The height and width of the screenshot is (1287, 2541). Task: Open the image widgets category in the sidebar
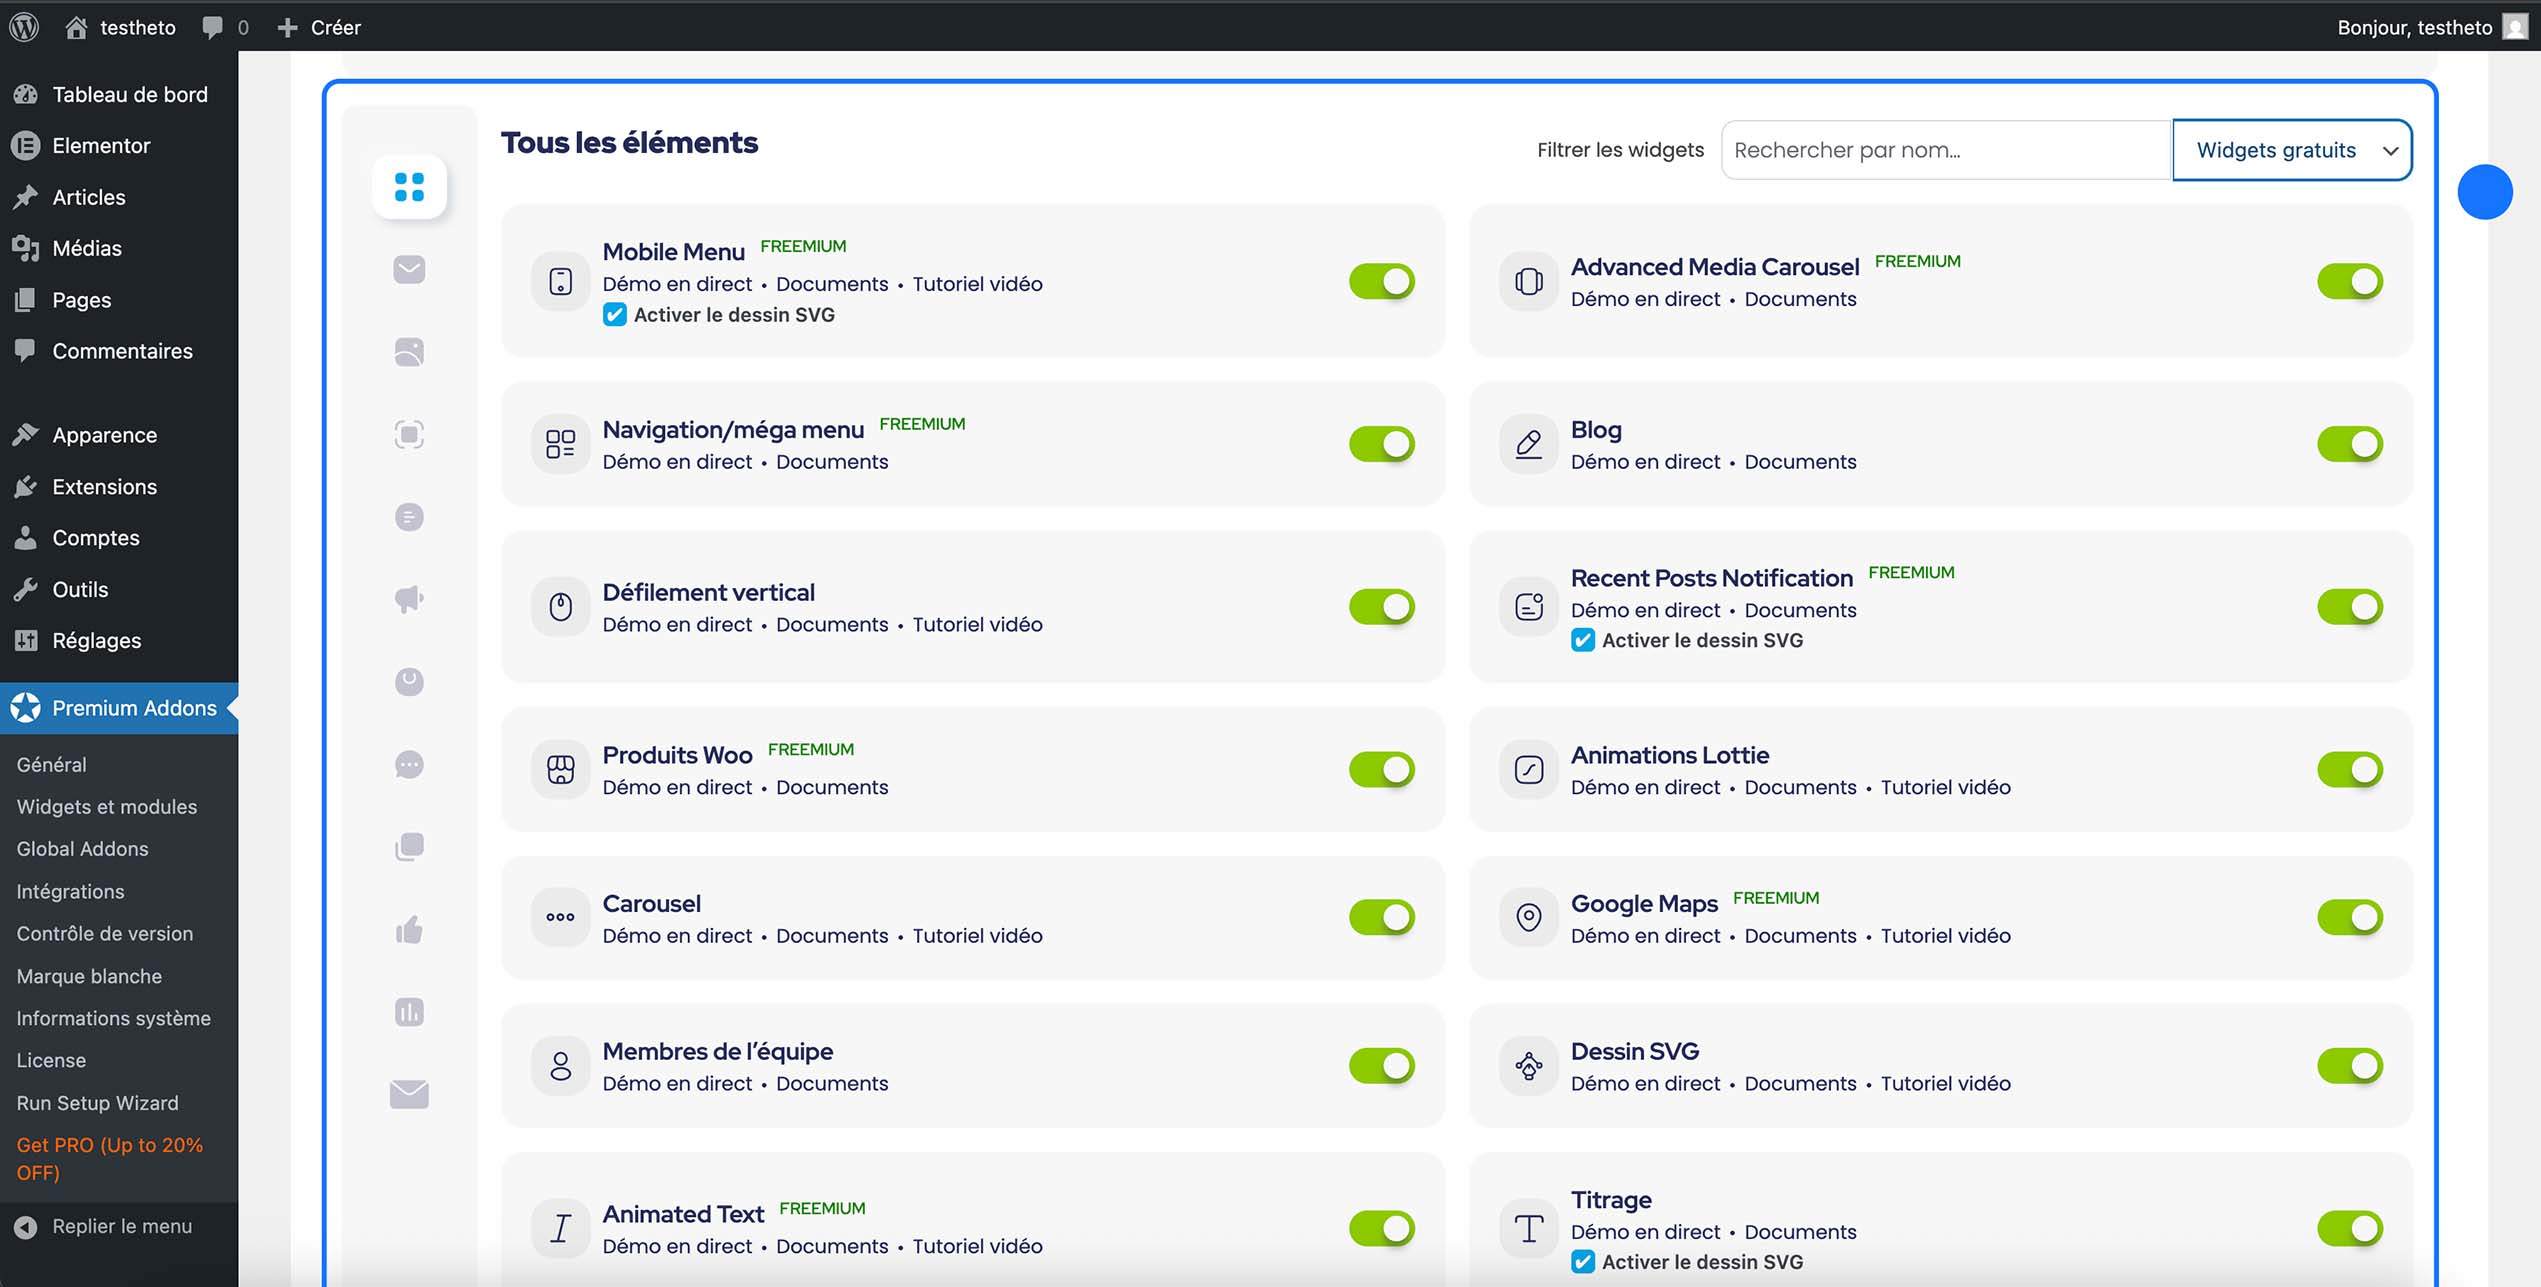[408, 352]
